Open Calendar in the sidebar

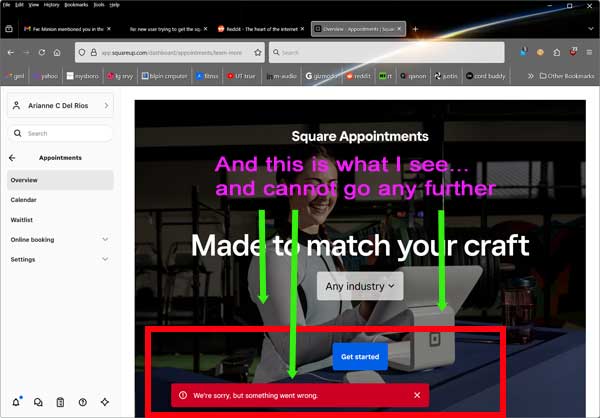(x=60, y=200)
